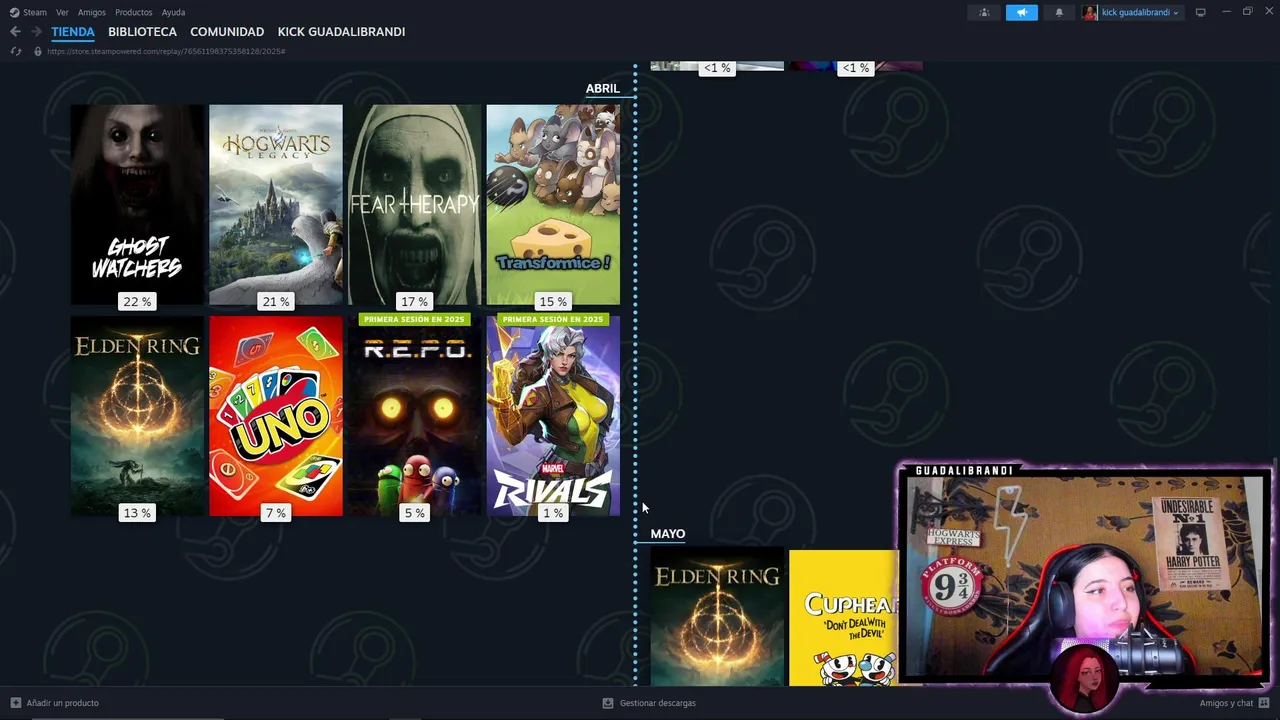This screenshot has height=720, width=1280.
Task: Open the Ver menu
Action: tap(62, 12)
